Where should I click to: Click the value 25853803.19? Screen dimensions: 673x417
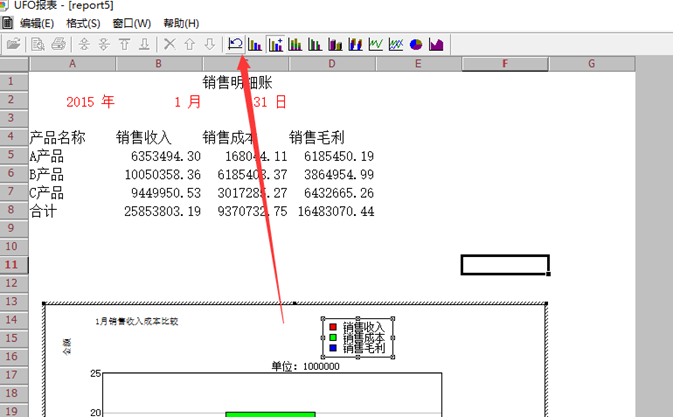[163, 212]
